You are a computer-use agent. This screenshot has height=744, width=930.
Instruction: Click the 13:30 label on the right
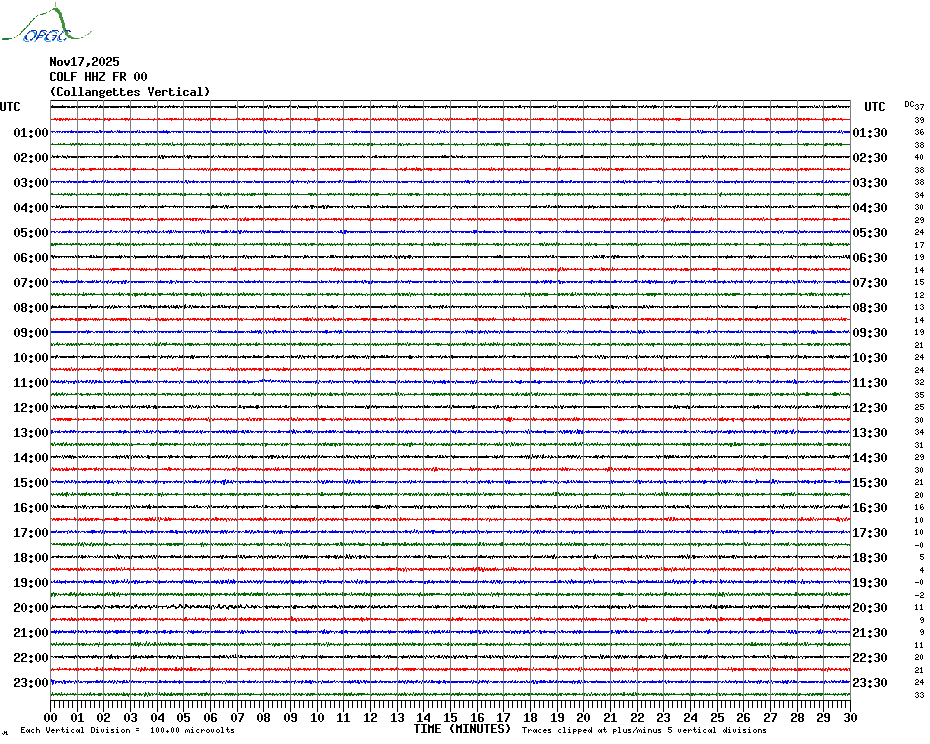[x=870, y=433]
